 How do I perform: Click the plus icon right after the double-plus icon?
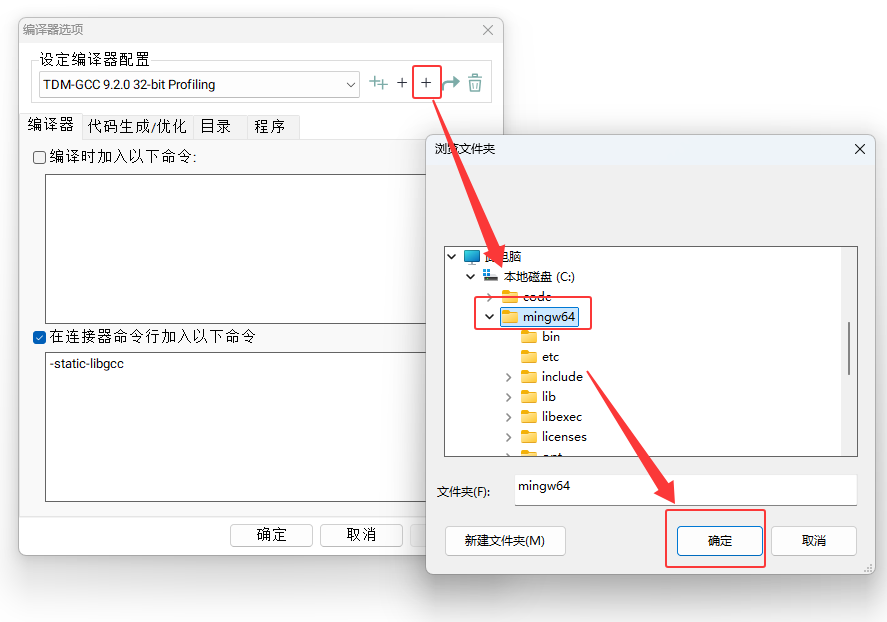coord(402,83)
